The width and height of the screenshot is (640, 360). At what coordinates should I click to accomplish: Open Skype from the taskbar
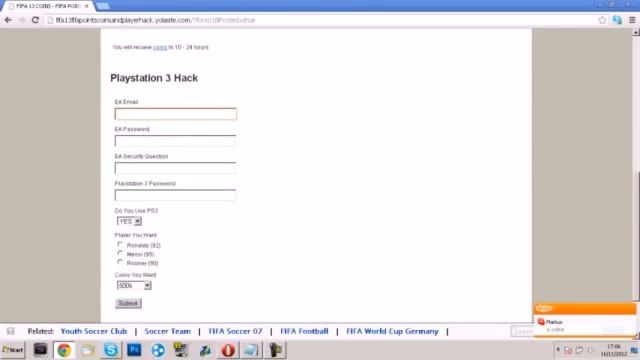point(111,350)
